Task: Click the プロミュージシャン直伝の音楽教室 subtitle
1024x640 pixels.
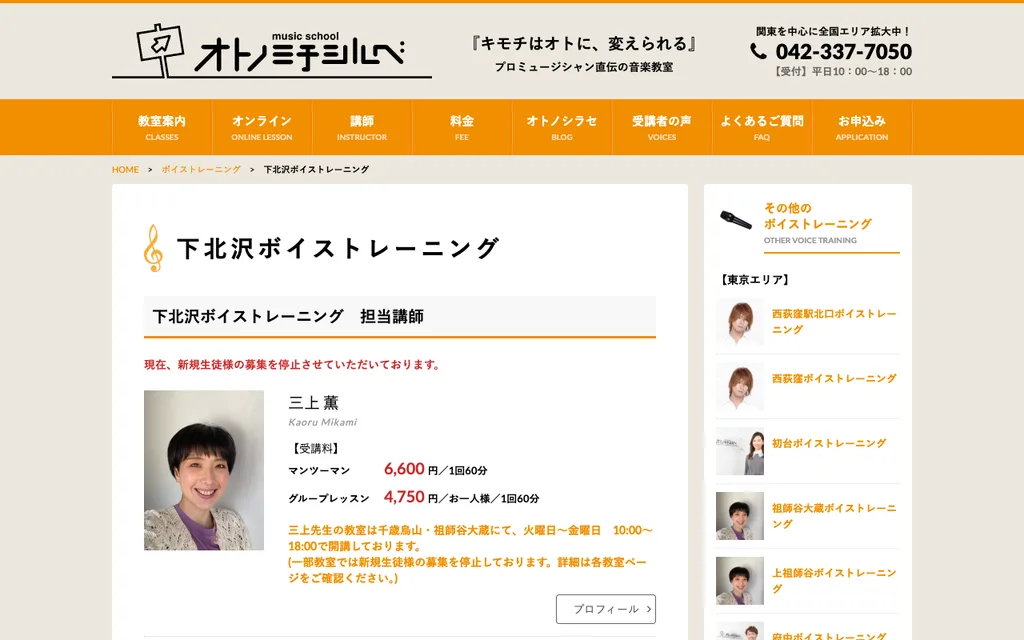Action: click(x=584, y=67)
